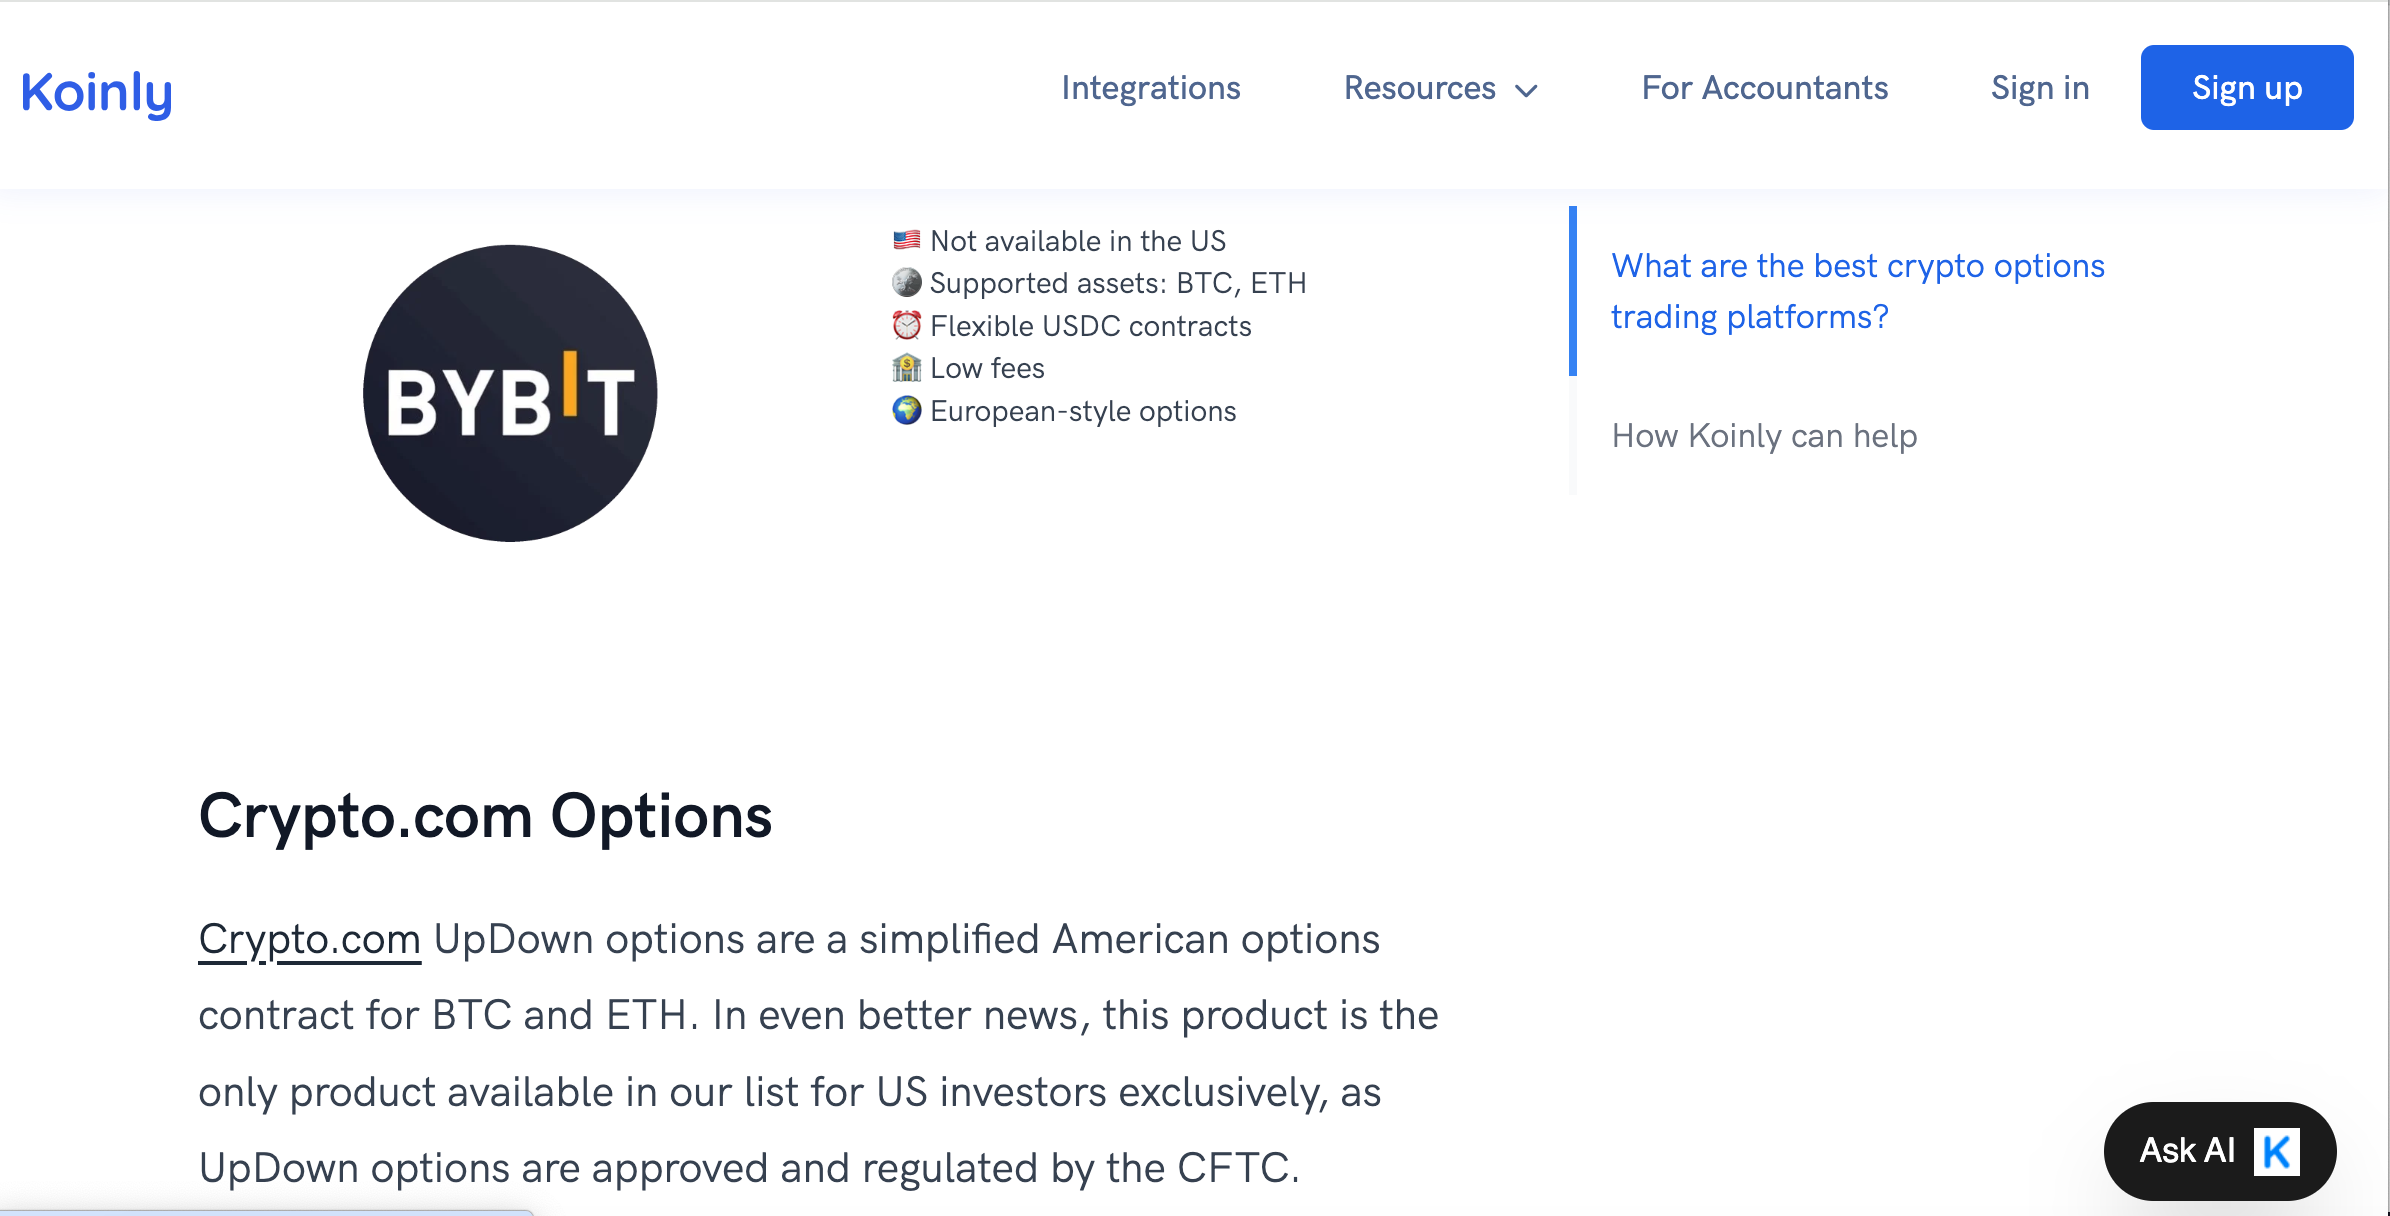The image size is (2390, 1216).
Task: Click the K icon in Ask AI
Action: point(2276,1151)
